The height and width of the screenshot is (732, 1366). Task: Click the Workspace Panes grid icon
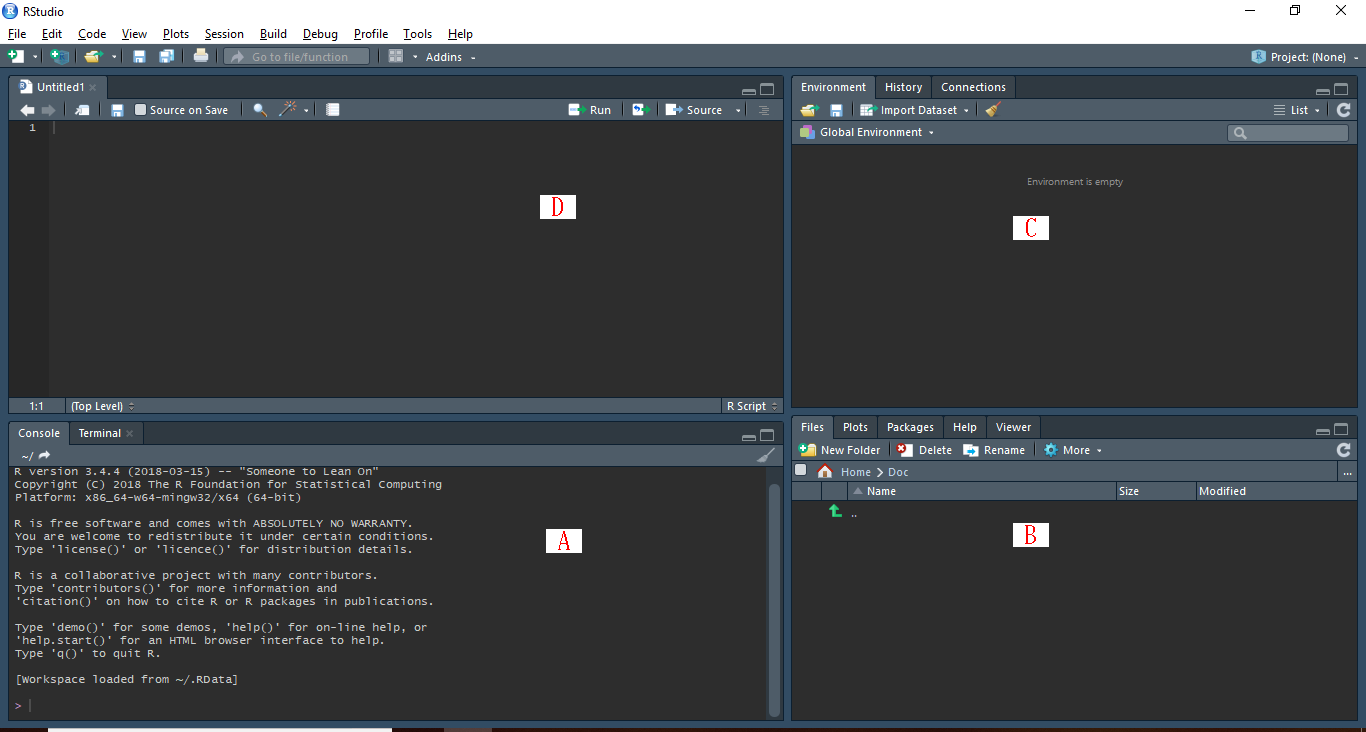(396, 57)
